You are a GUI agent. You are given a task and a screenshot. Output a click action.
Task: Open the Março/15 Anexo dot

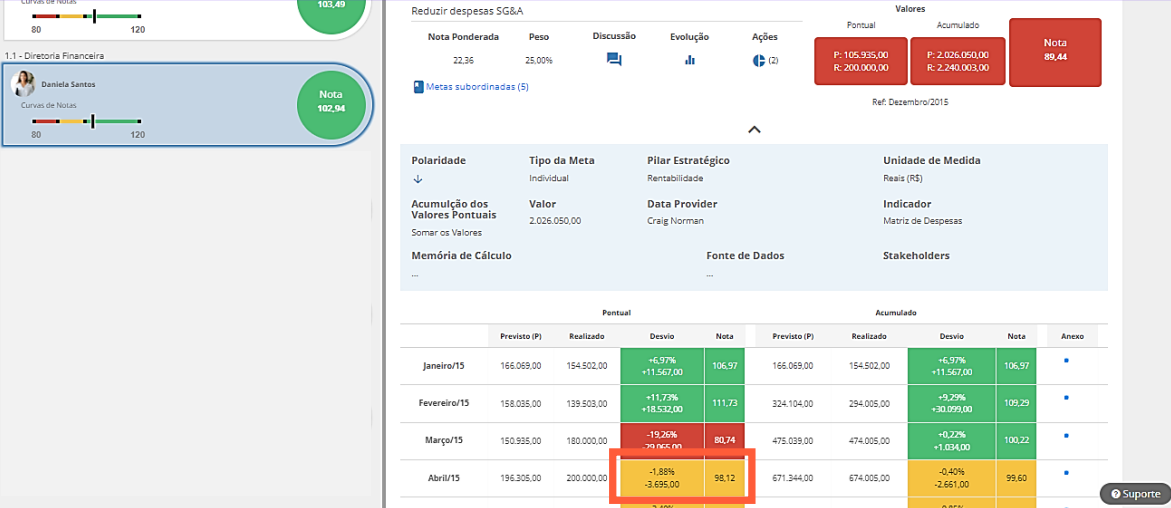point(1066,435)
